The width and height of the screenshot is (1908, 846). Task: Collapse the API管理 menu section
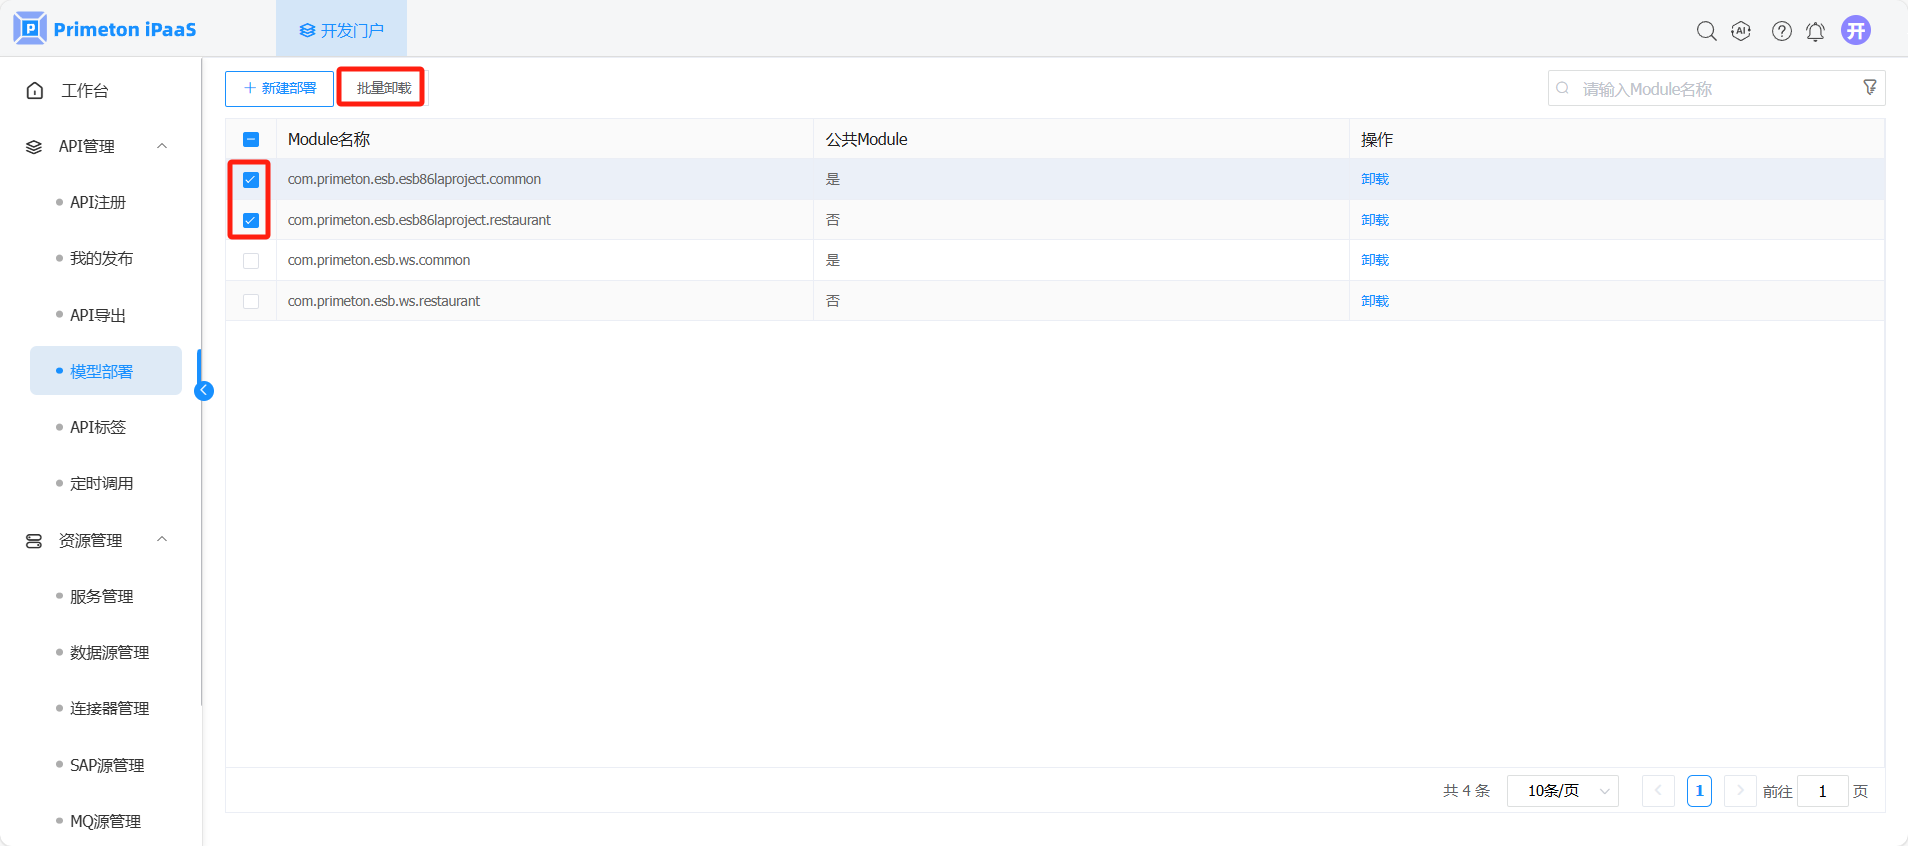(162, 146)
